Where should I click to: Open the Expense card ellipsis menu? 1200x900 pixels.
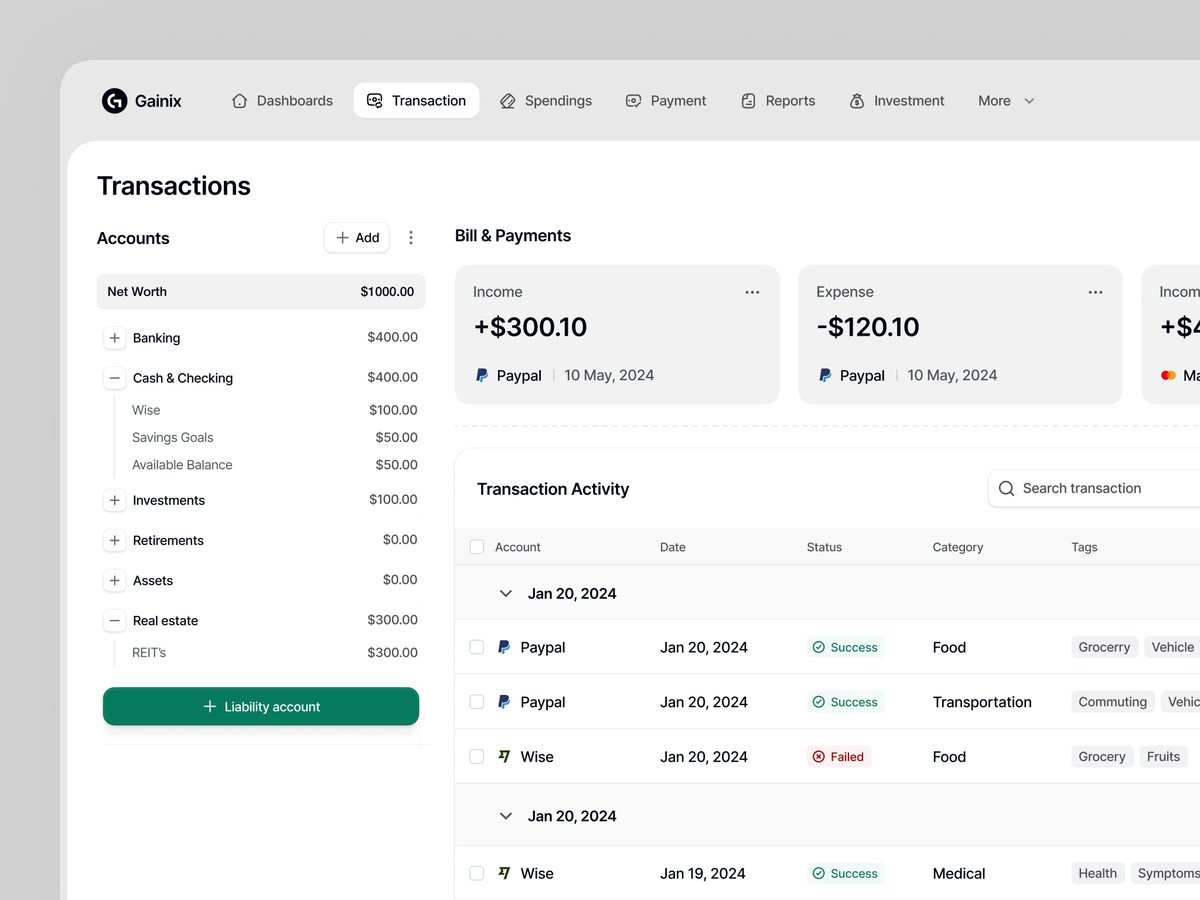[1095, 292]
